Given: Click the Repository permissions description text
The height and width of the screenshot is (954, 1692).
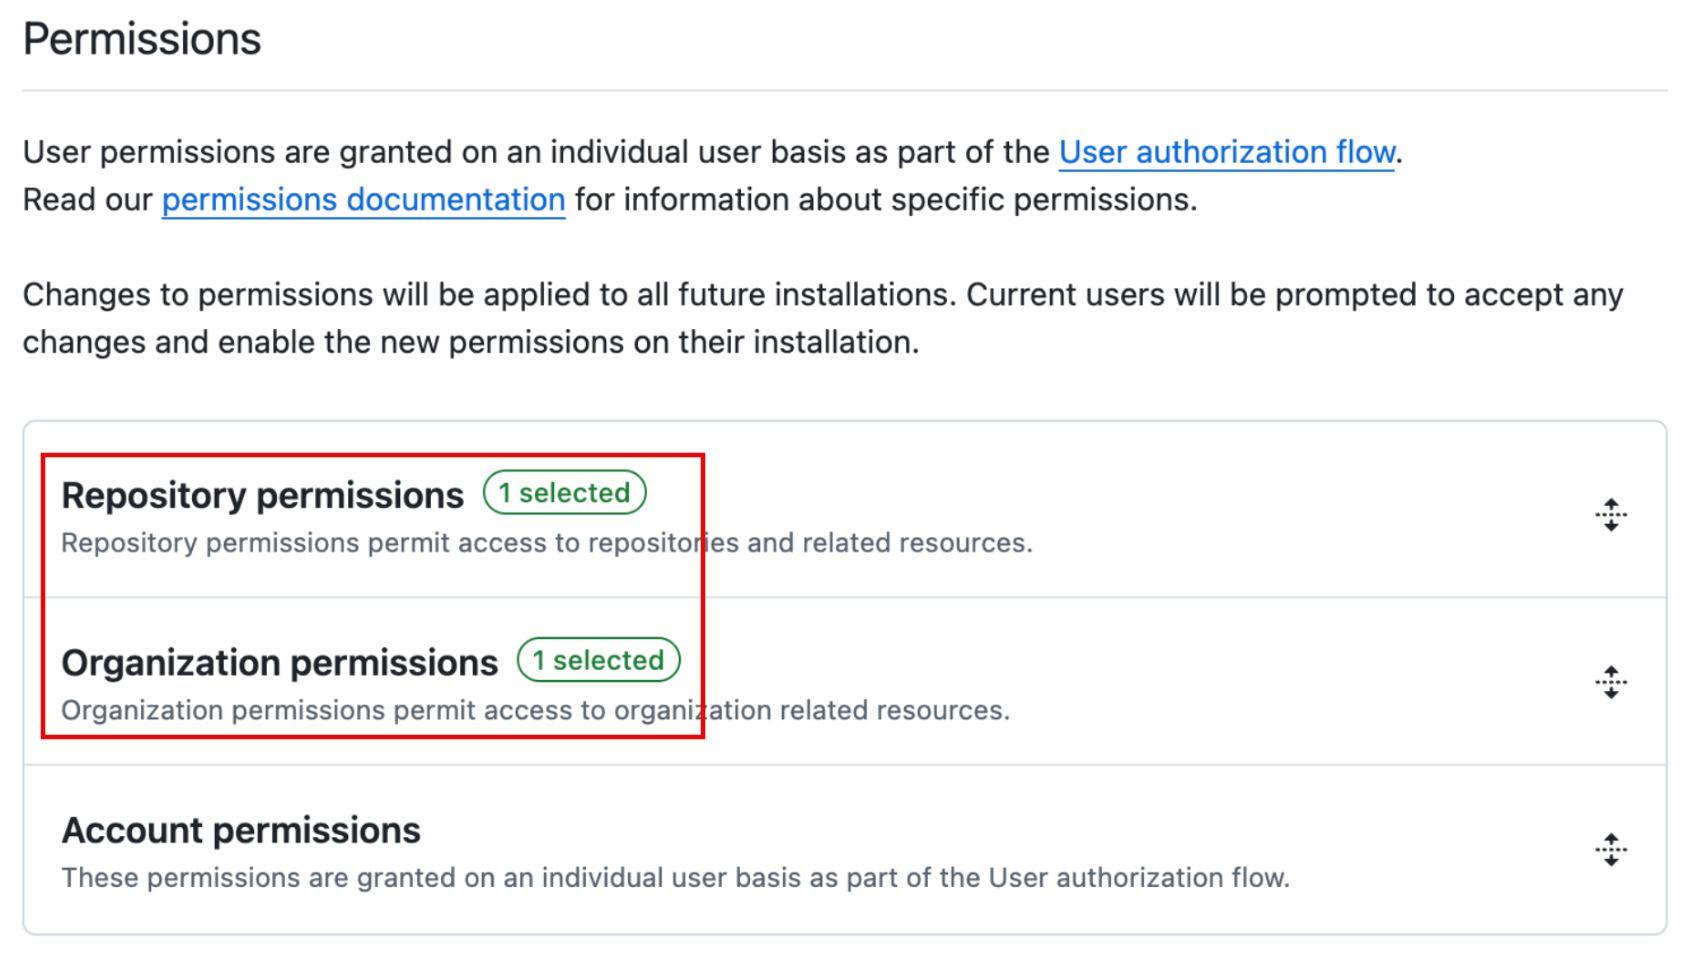Looking at the screenshot, I should click(x=546, y=543).
